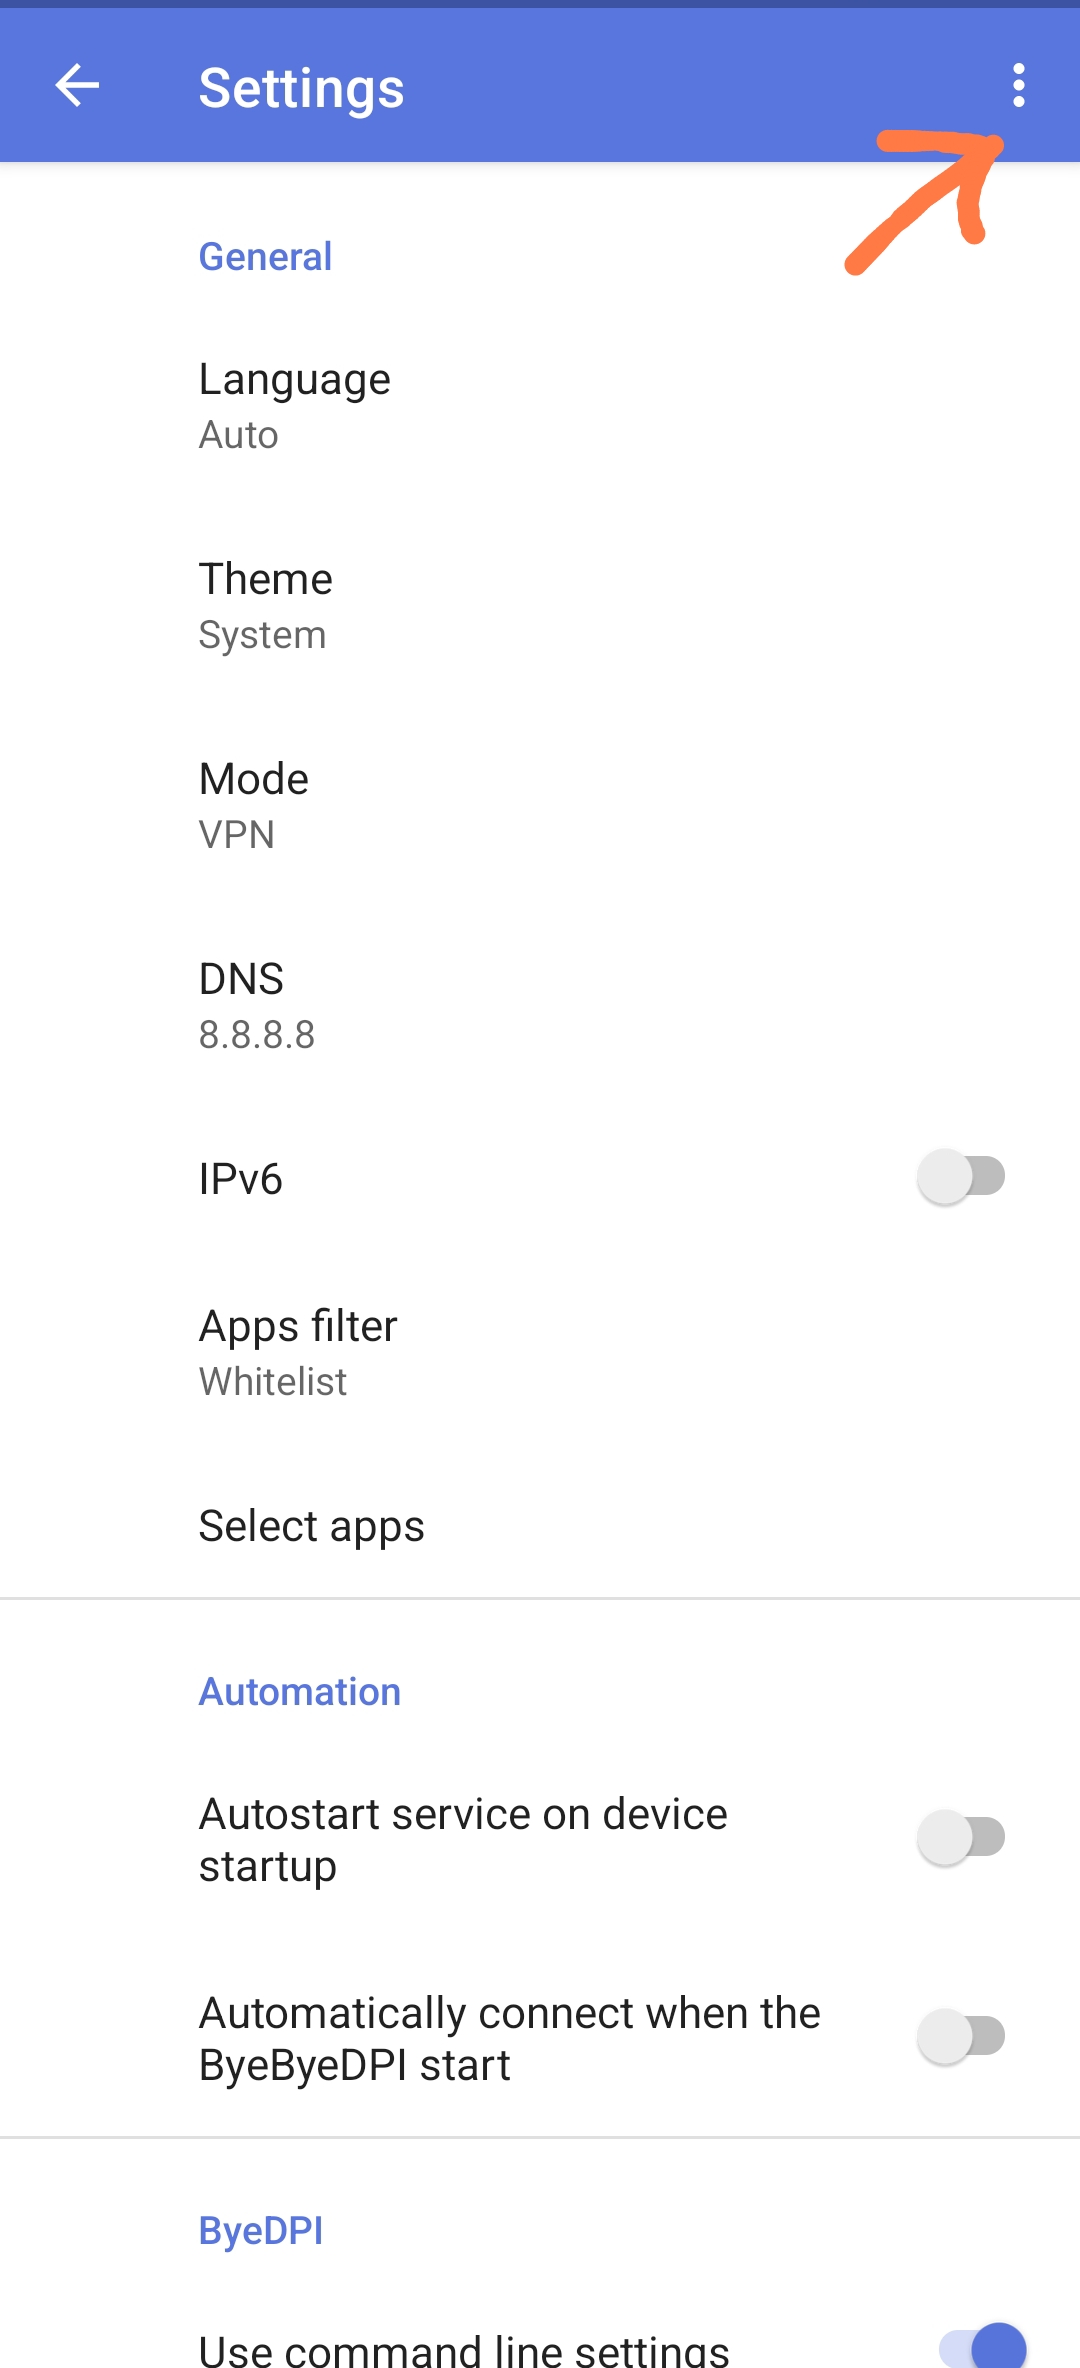
Task: Tap the Automatically connect when ByeByeDPI start label
Action: [509, 2038]
